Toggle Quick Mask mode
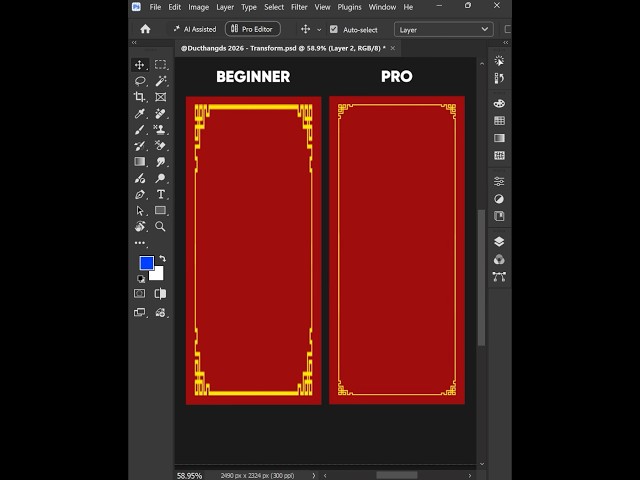This screenshot has height=480, width=640. click(x=139, y=293)
